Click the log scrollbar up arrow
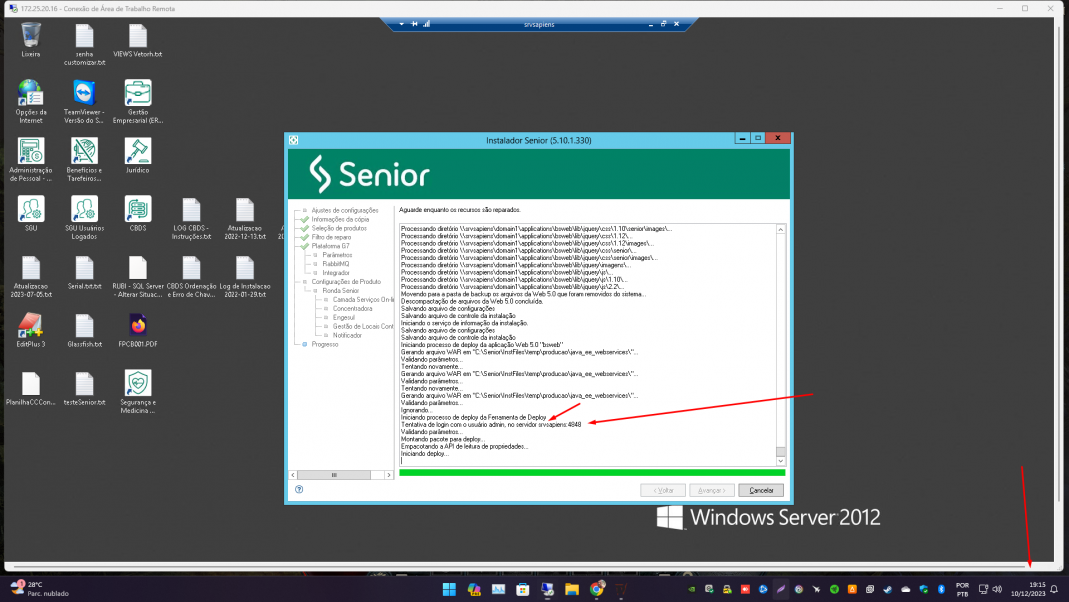 781,229
